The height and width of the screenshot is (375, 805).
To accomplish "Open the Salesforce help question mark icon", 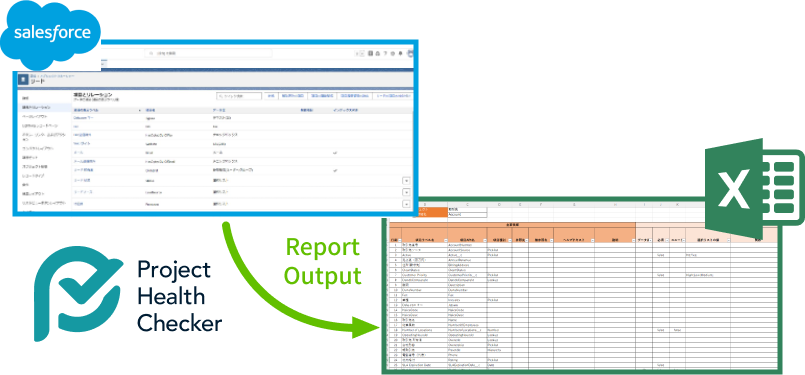I will click(385, 53).
